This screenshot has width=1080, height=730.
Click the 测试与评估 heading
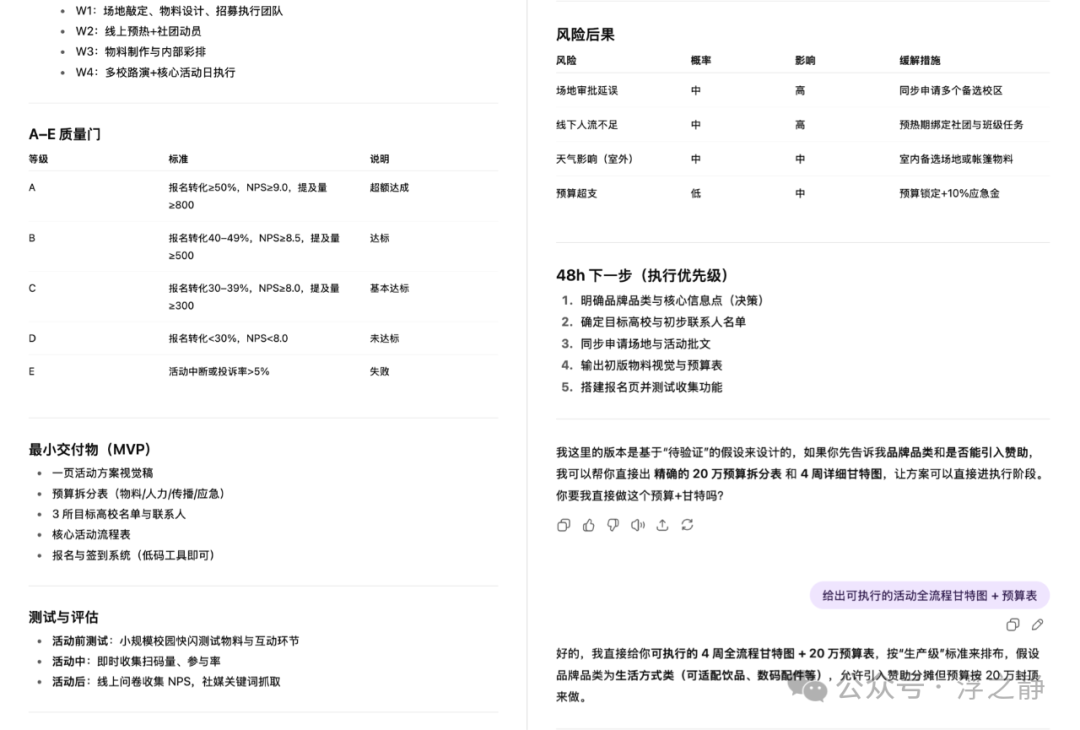[x=63, y=617]
